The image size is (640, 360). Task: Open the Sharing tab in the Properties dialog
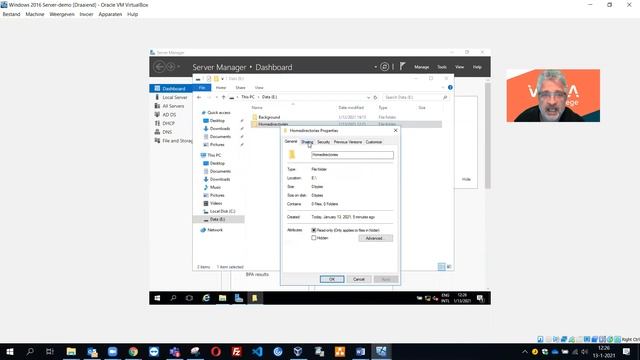tap(307, 142)
